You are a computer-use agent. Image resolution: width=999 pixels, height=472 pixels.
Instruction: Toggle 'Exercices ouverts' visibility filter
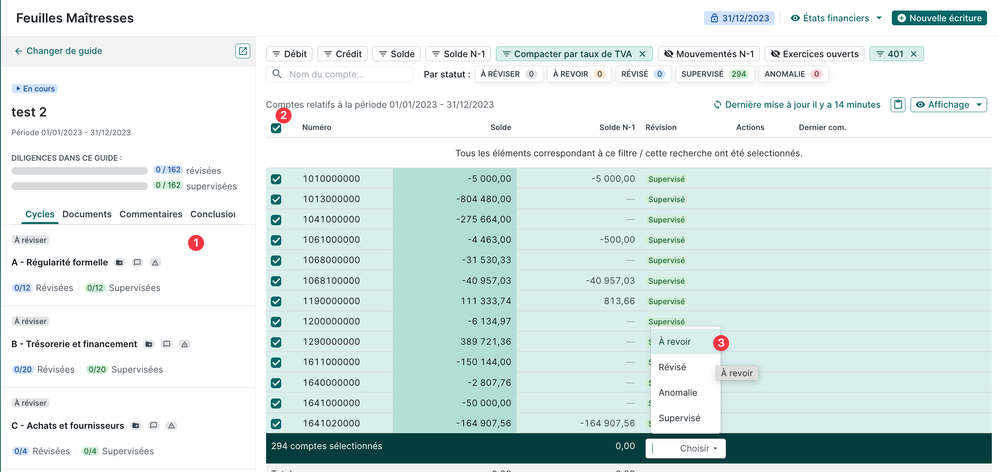pos(815,54)
